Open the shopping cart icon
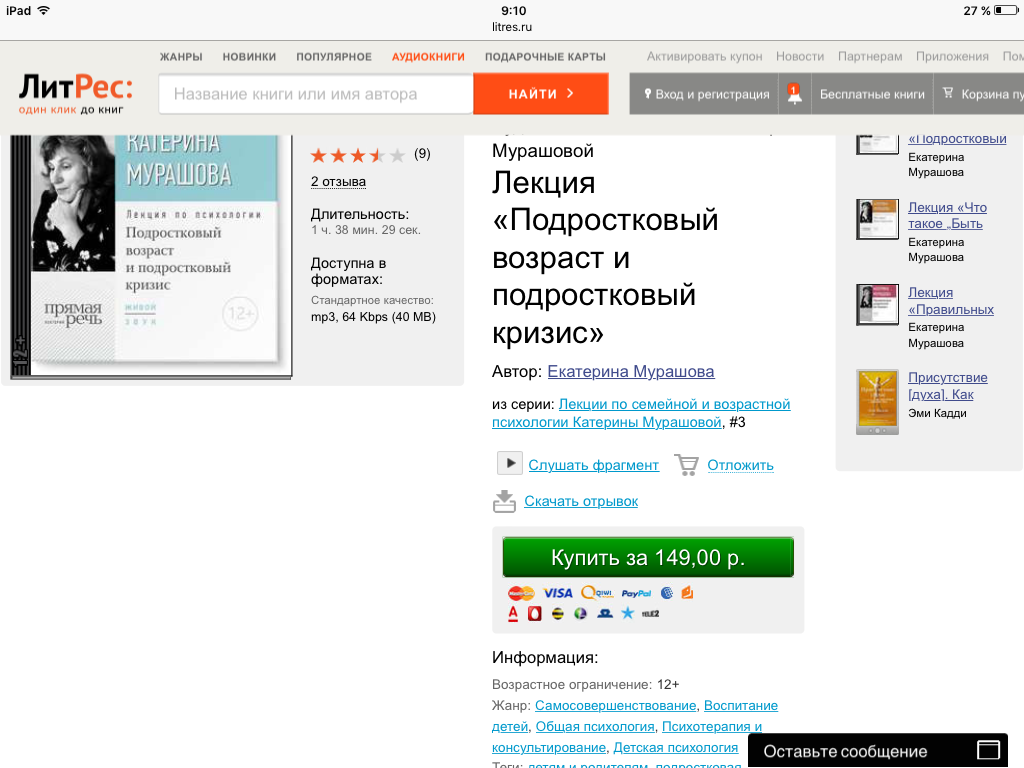 [x=948, y=94]
